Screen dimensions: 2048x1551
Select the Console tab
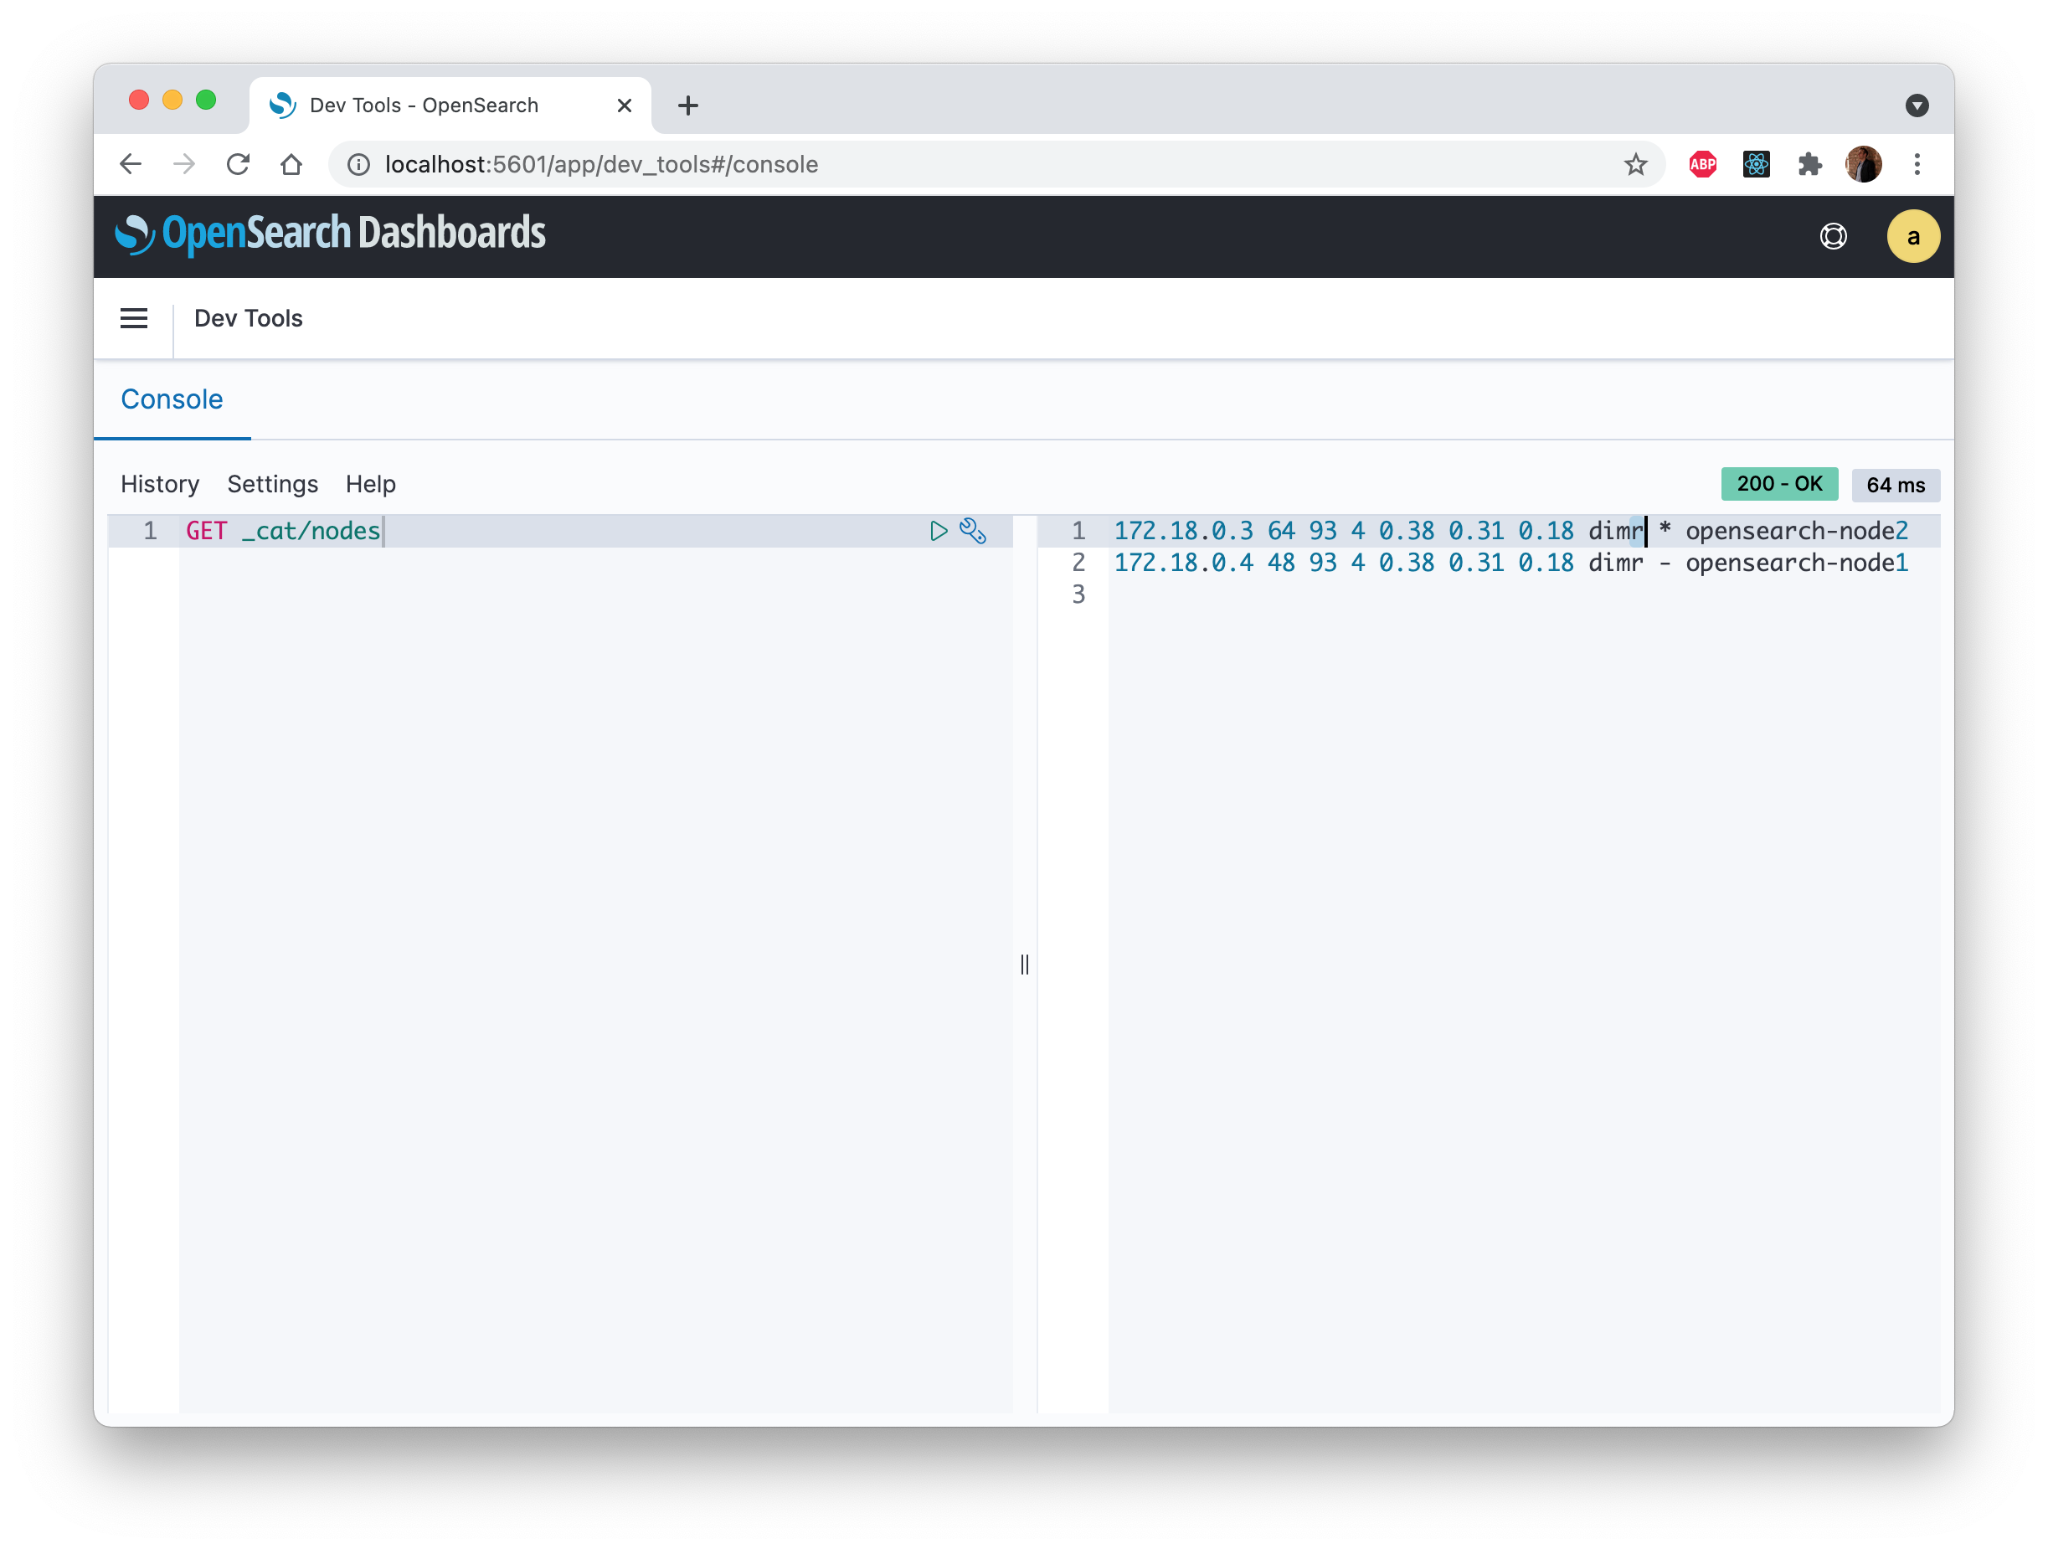coord(172,399)
